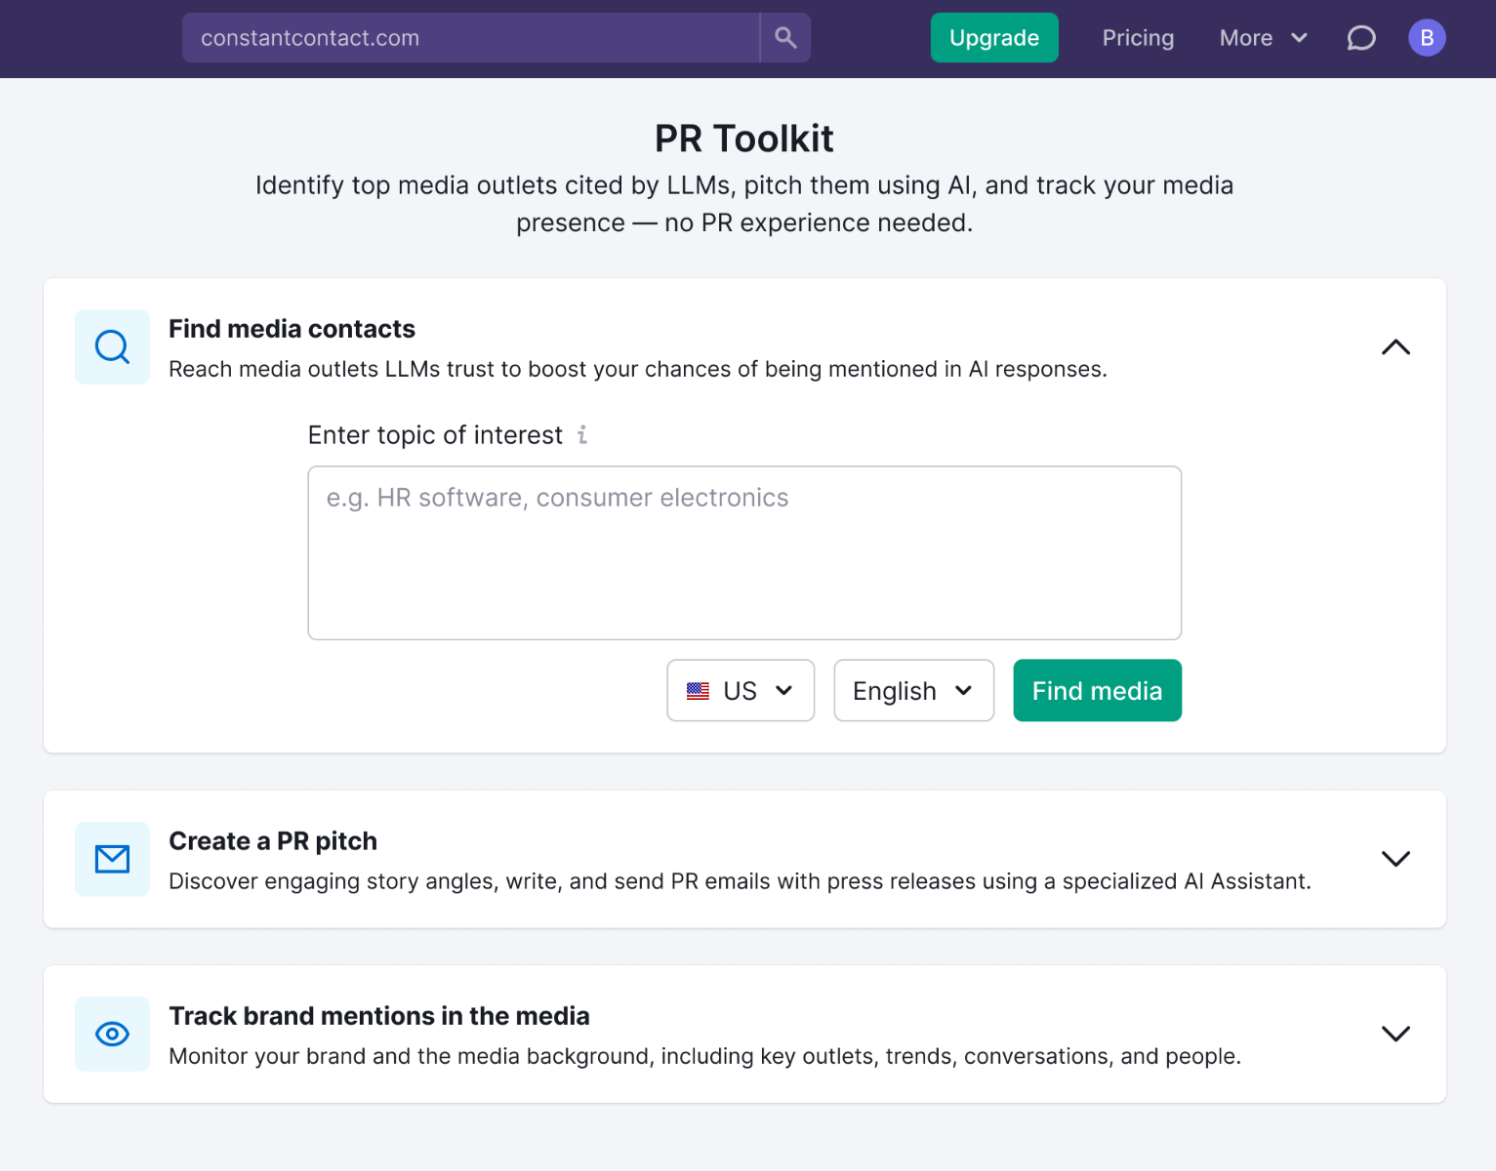Click the search magnifier icon in the top bar

[x=785, y=37]
